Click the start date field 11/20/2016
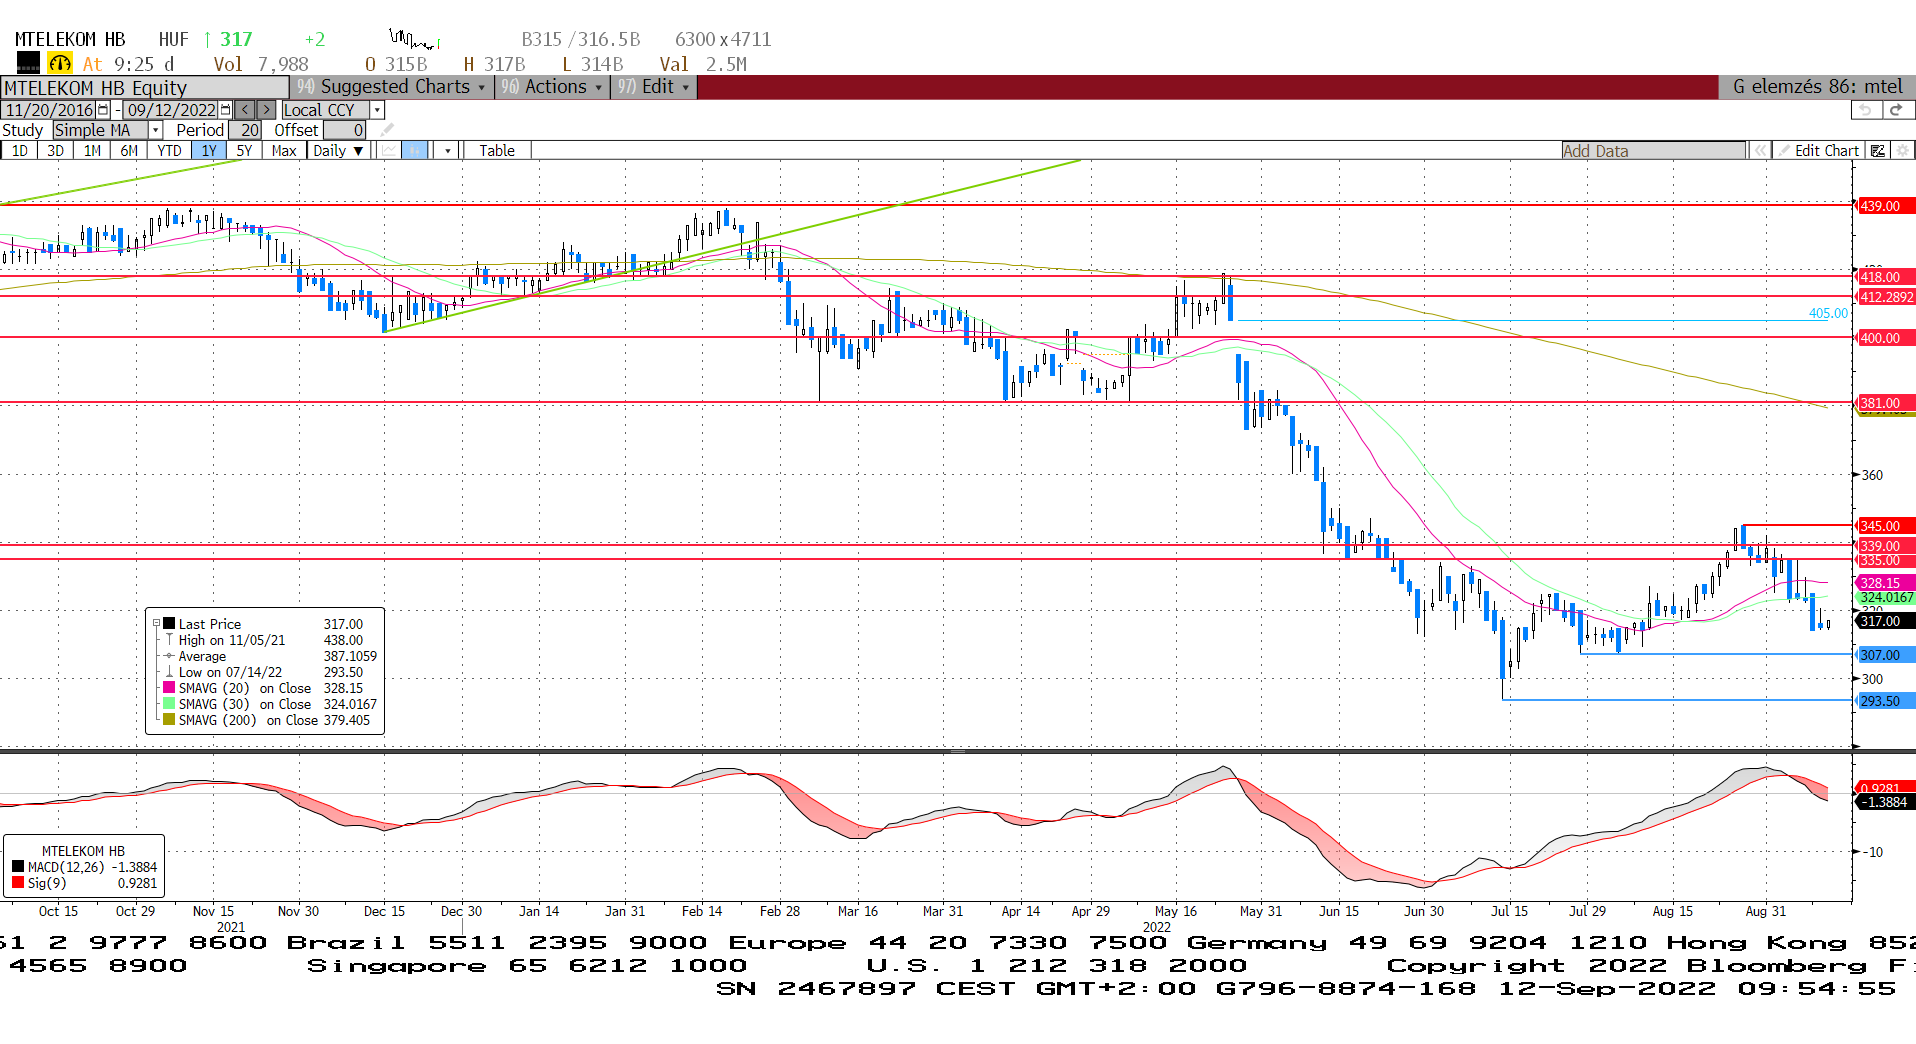Image resolution: width=1916 pixels, height=1044 pixels. click(49, 110)
